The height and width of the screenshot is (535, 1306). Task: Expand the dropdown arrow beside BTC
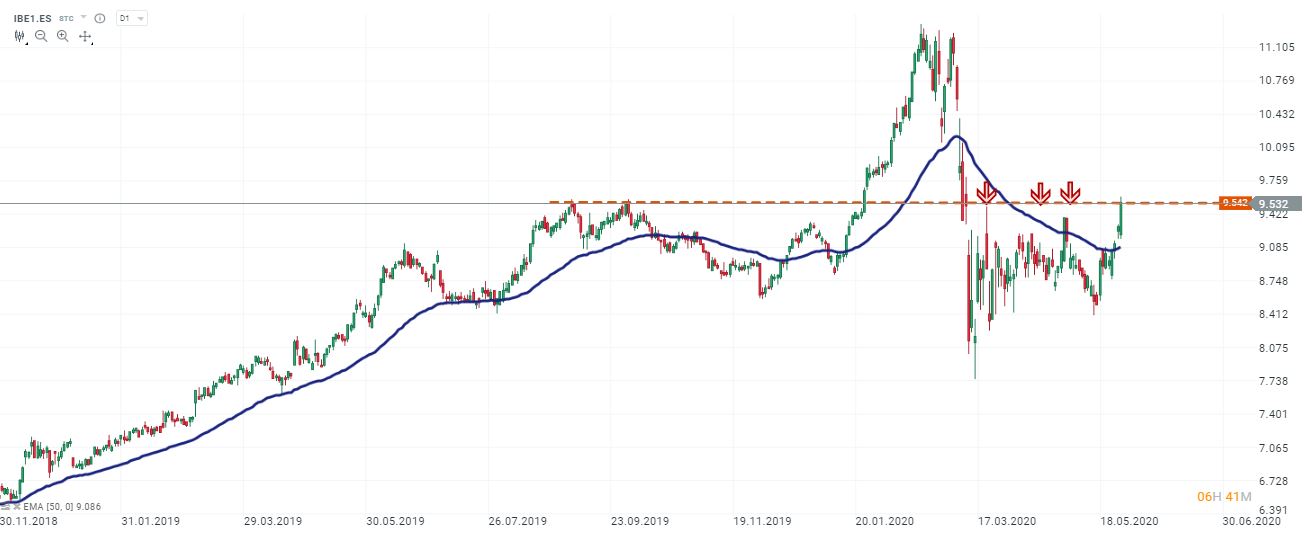click(83, 18)
